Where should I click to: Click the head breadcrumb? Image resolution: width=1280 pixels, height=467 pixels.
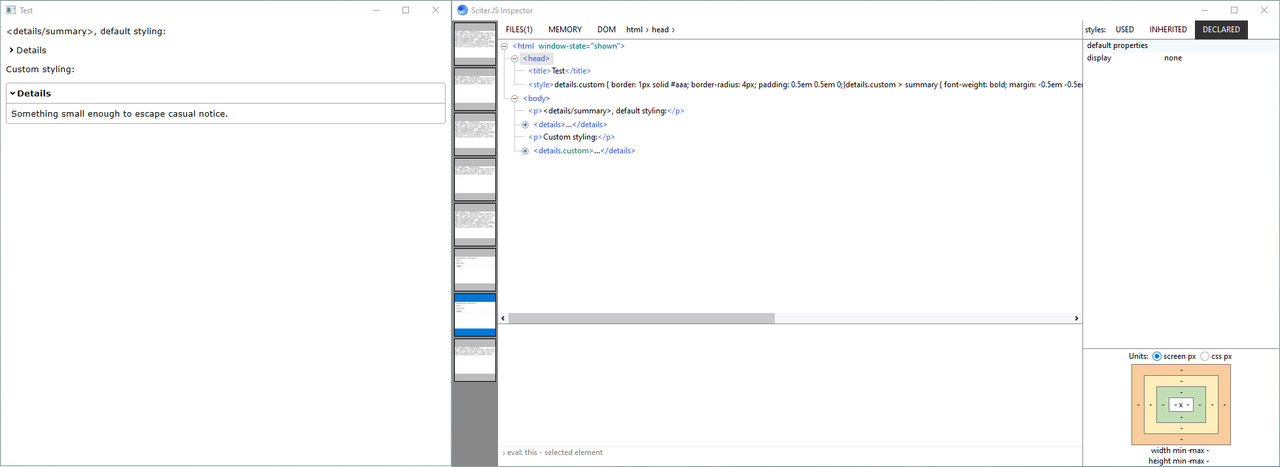point(660,30)
